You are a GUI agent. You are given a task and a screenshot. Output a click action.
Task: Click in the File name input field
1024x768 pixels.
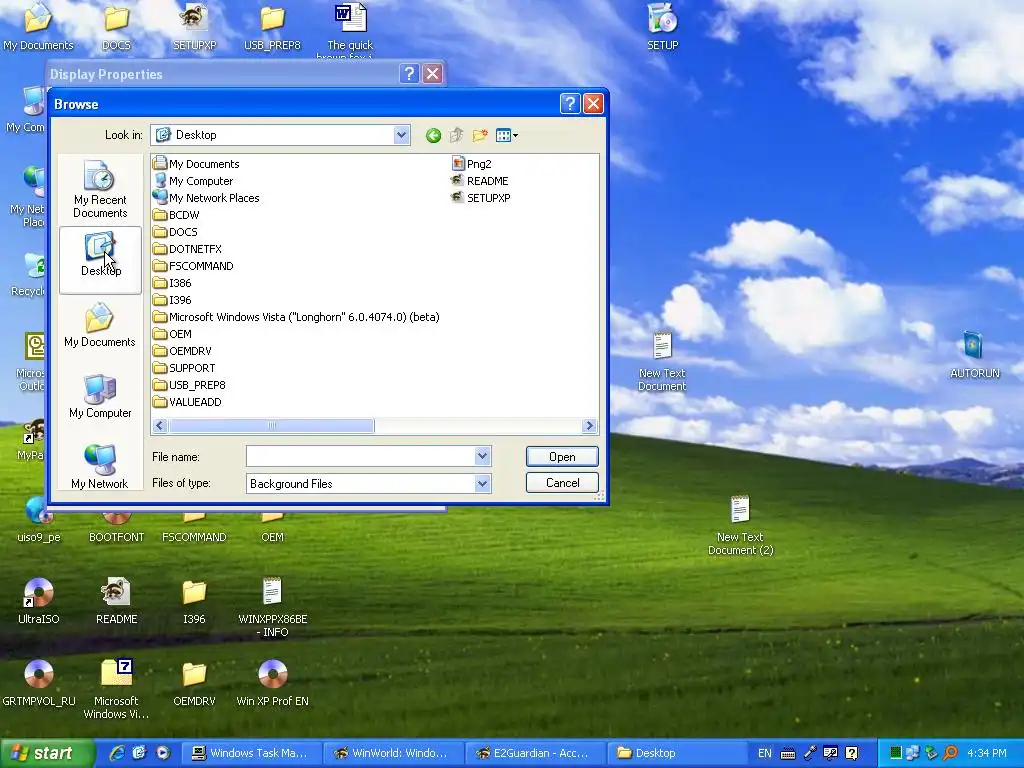coord(360,456)
